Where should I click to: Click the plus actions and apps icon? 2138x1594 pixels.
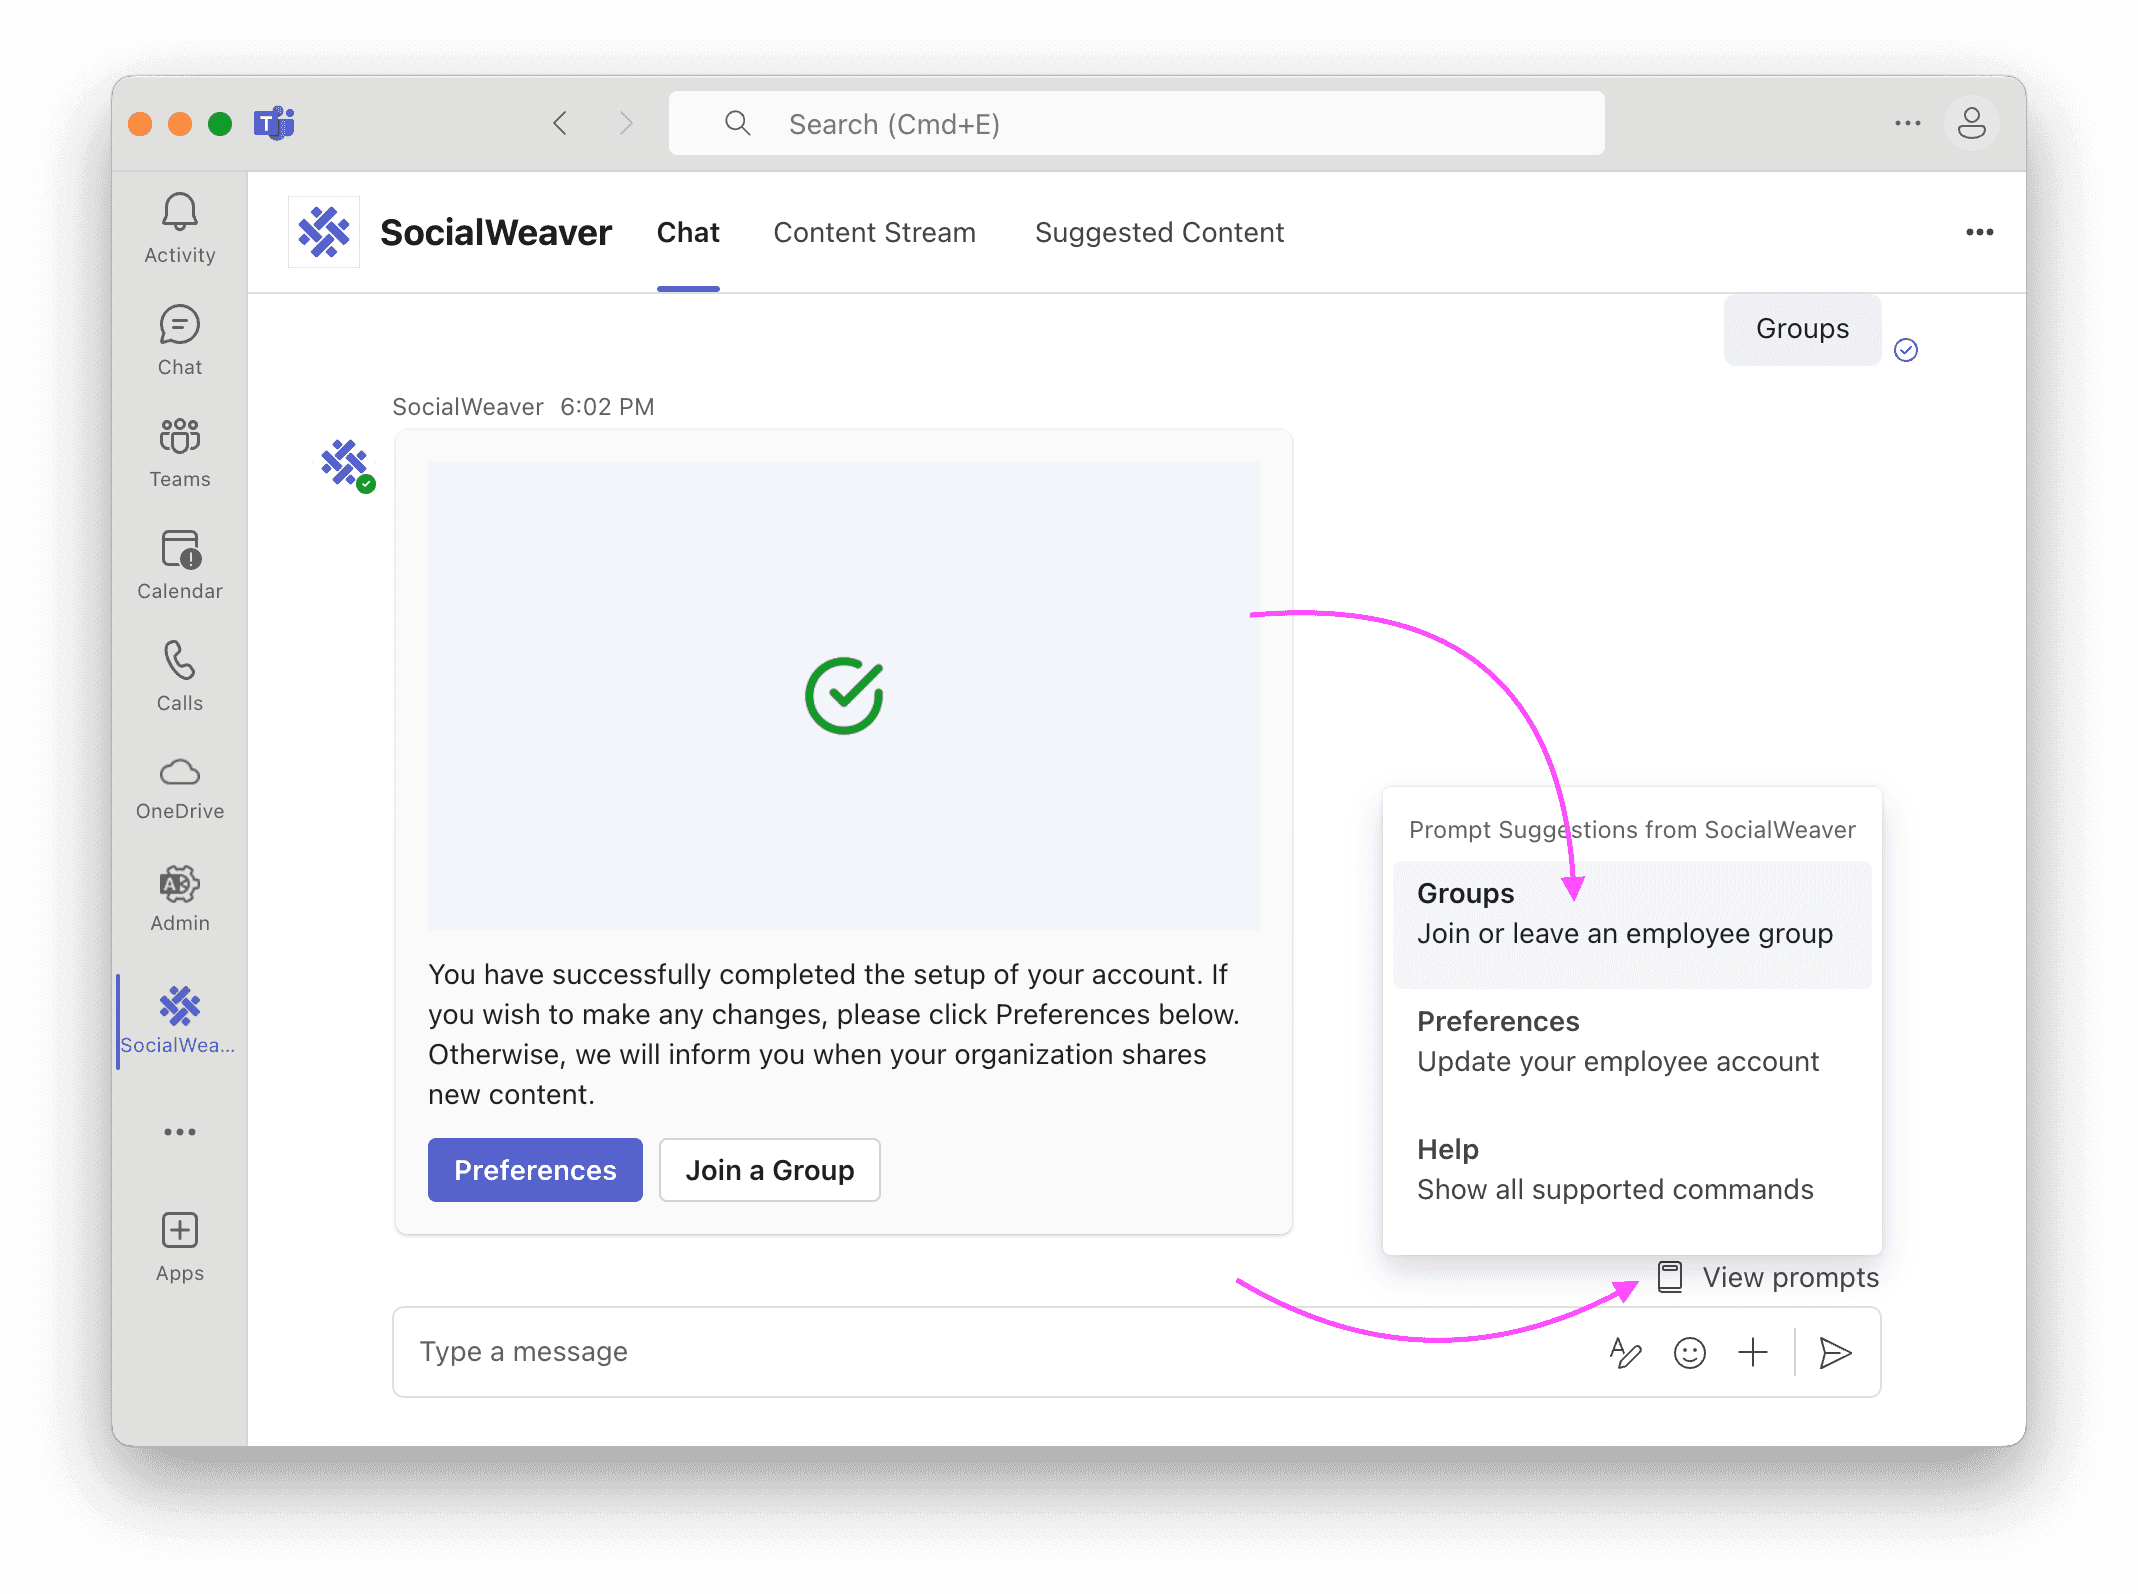tap(1753, 1353)
